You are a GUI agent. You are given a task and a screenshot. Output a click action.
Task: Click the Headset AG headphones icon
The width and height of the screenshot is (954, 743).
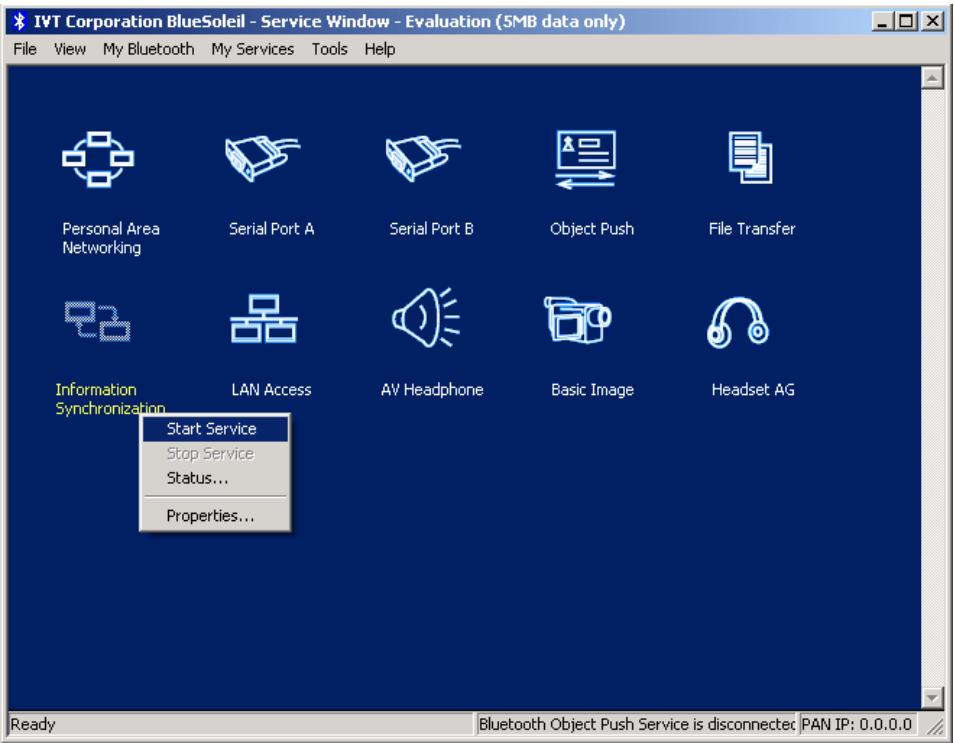(x=737, y=323)
